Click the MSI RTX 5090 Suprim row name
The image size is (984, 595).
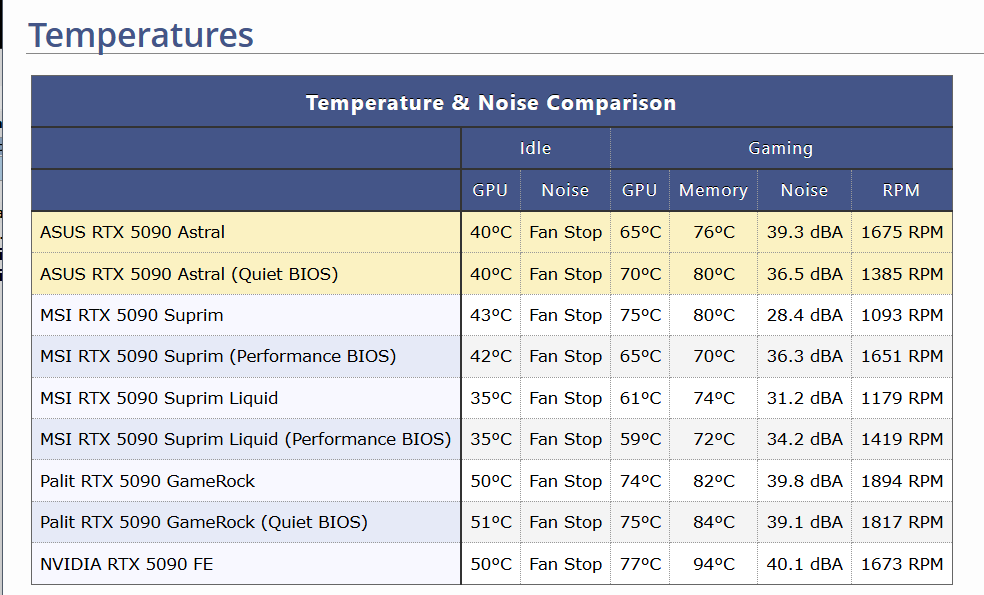point(131,315)
